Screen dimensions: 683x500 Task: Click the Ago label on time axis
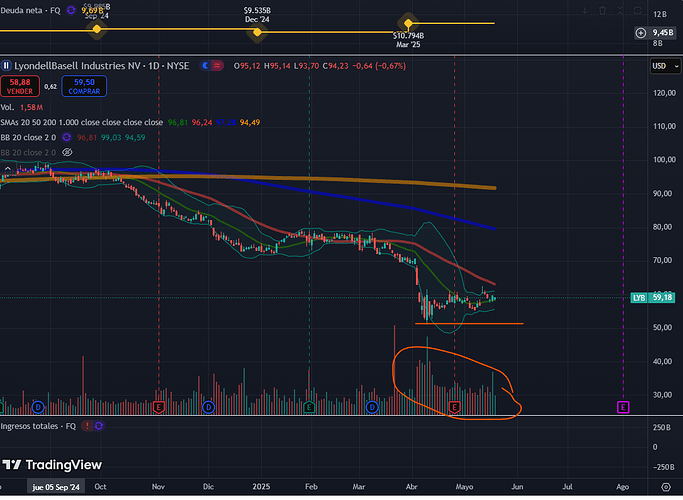pyautogui.click(x=623, y=487)
